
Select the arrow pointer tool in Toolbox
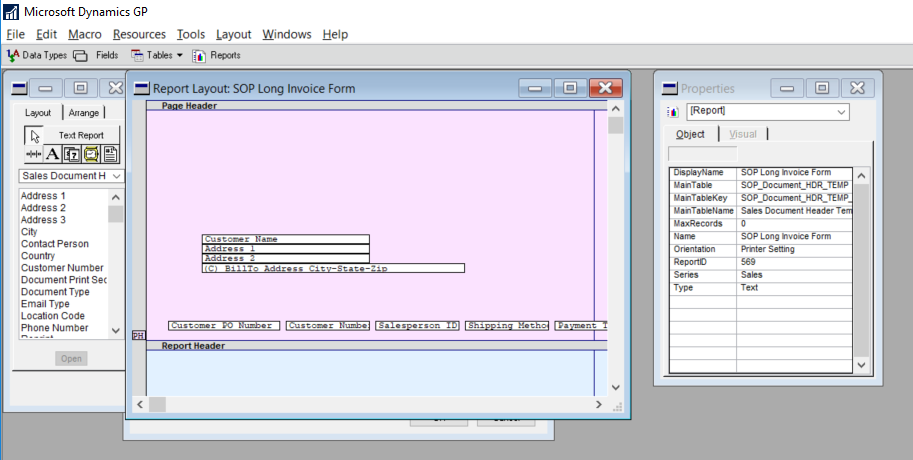[34, 135]
